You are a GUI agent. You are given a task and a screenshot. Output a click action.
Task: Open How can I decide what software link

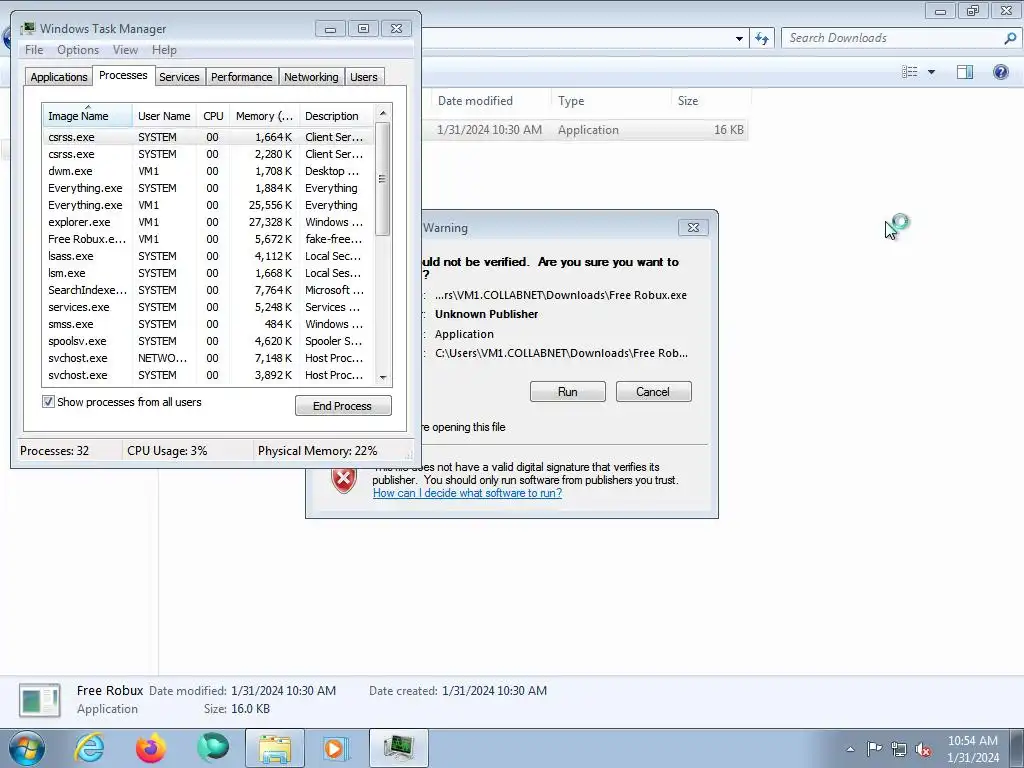click(467, 493)
